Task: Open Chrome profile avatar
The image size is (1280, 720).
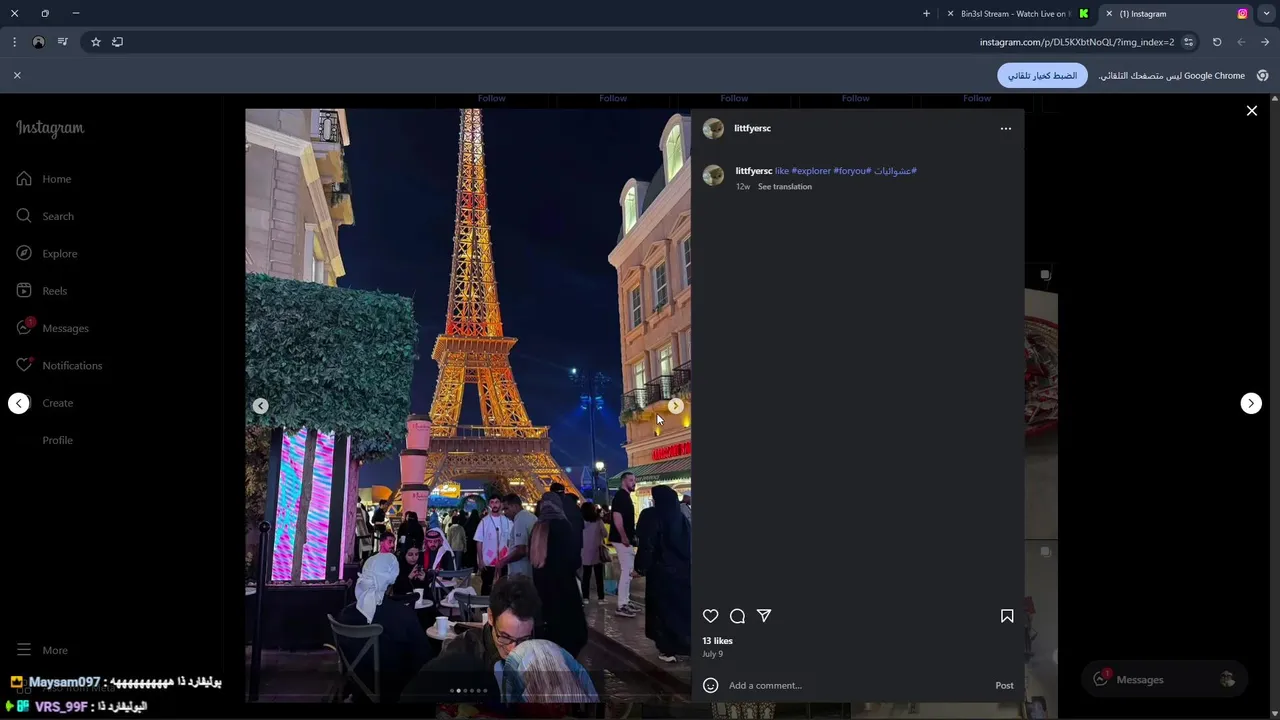Action: tap(38, 42)
